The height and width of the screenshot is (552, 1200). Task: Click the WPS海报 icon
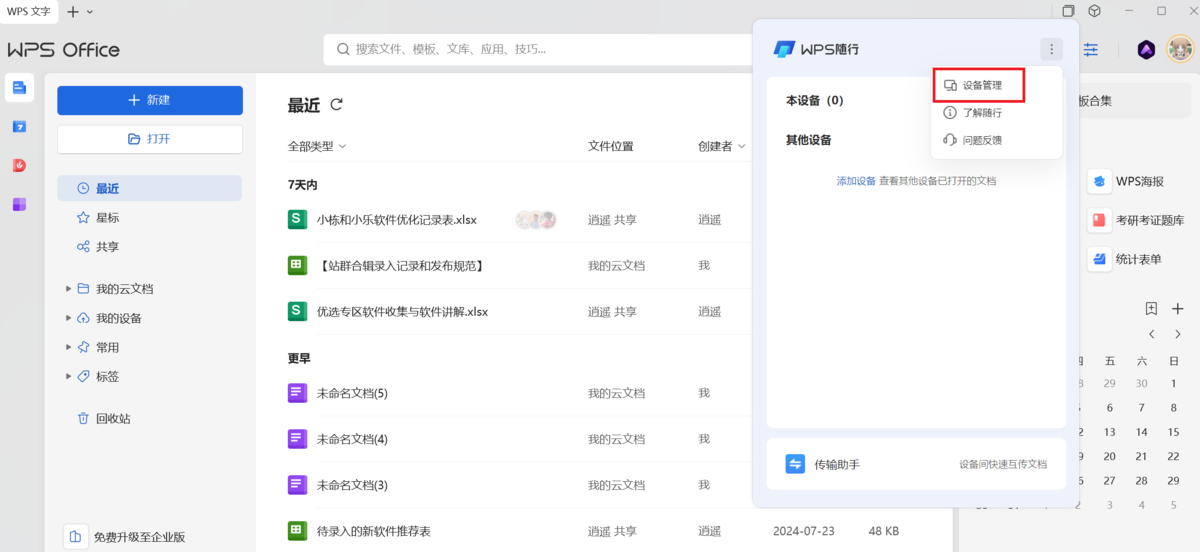click(1099, 182)
